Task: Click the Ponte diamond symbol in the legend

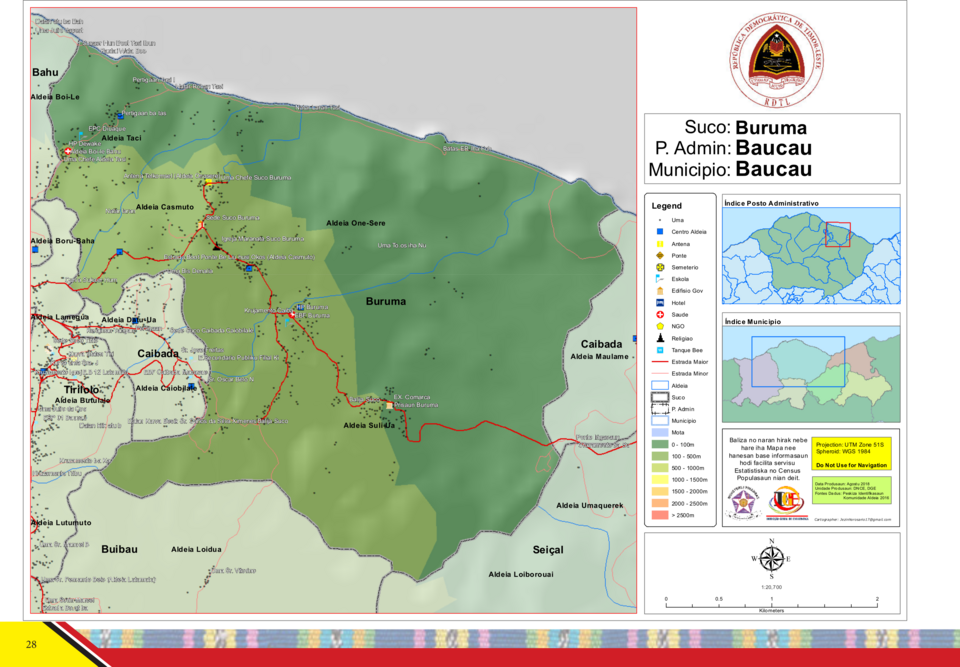Action: coord(660,255)
